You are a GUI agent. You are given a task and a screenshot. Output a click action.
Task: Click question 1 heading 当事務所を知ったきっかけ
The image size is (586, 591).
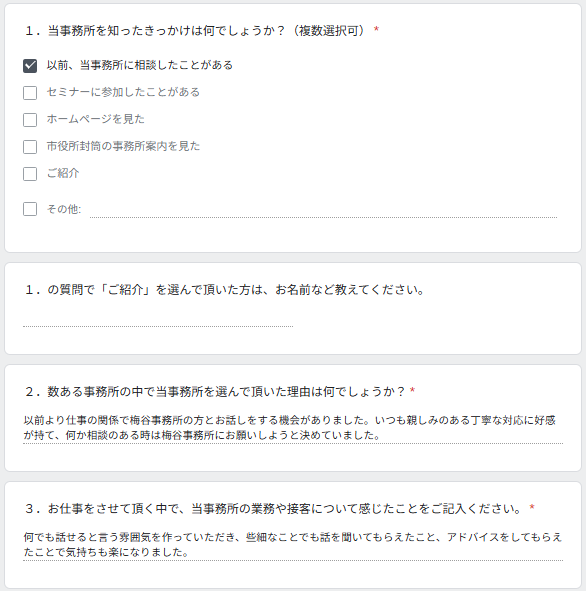pyautogui.click(x=202, y=31)
